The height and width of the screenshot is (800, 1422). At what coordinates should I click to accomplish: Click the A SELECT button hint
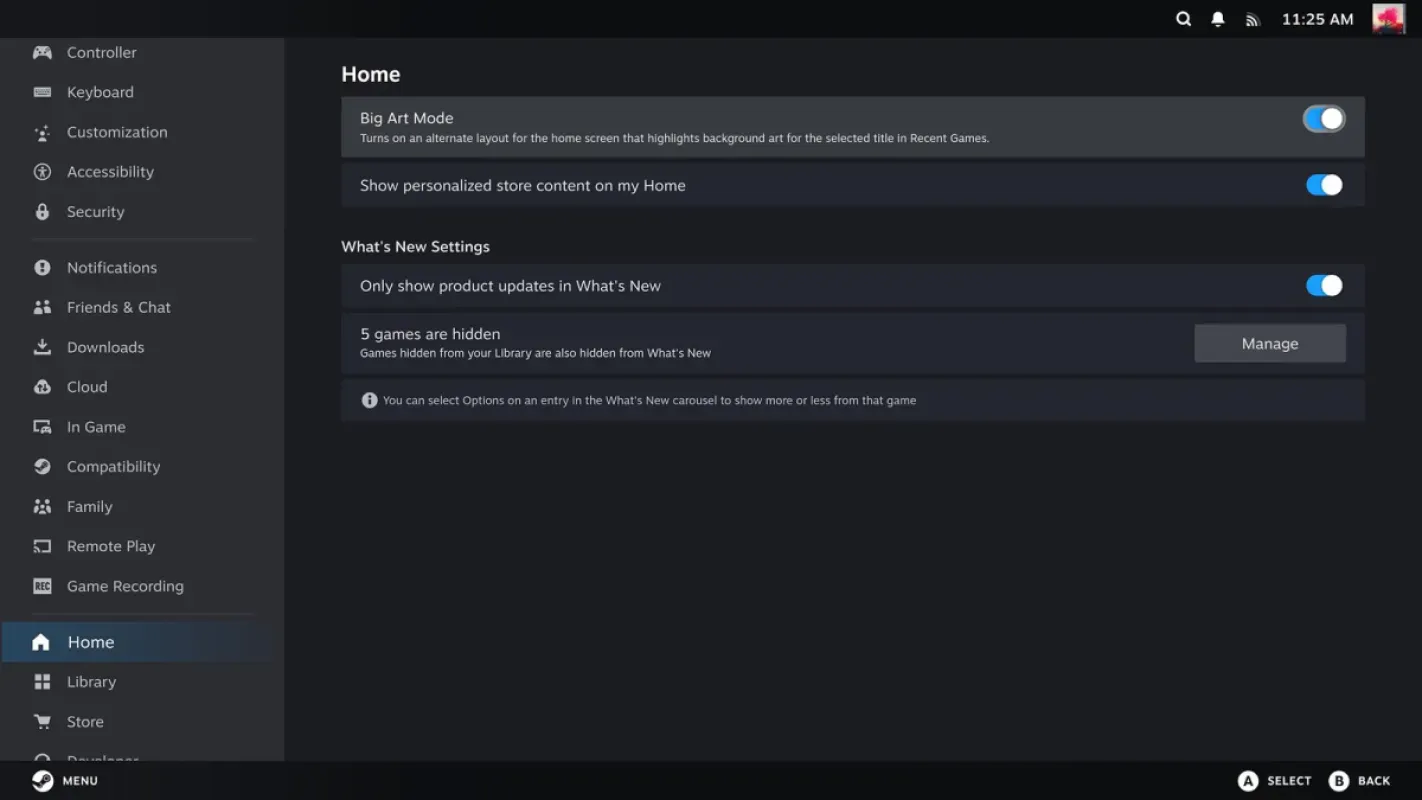[x=1275, y=781]
